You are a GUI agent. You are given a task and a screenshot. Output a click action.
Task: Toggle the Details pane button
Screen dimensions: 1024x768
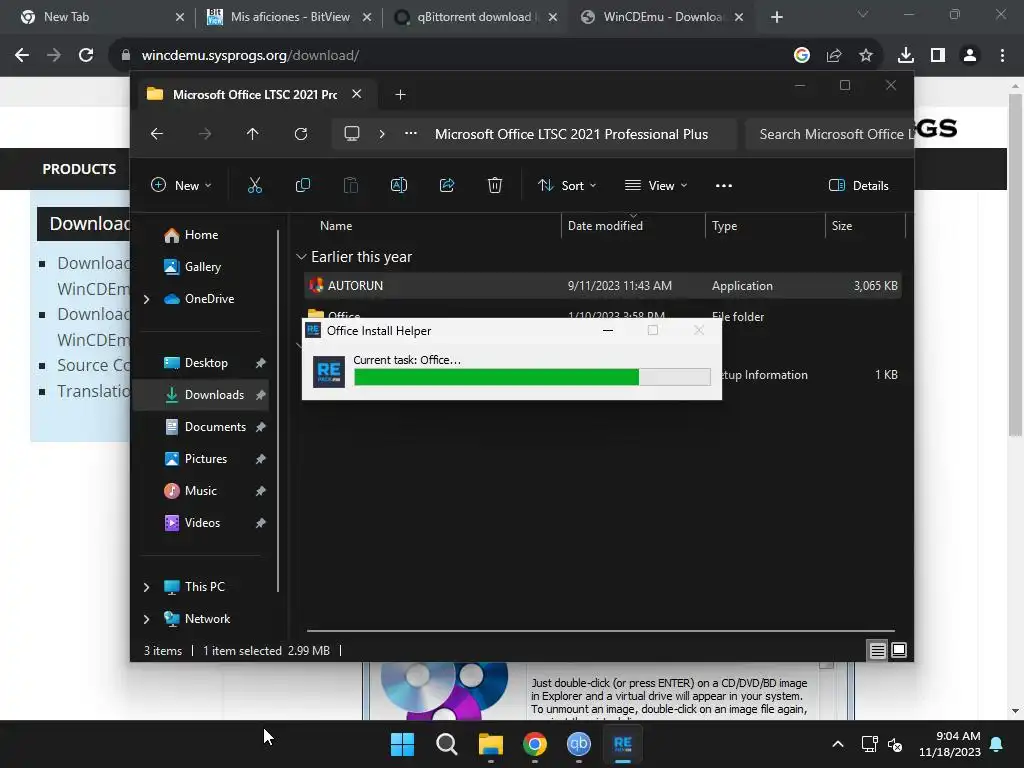859,185
